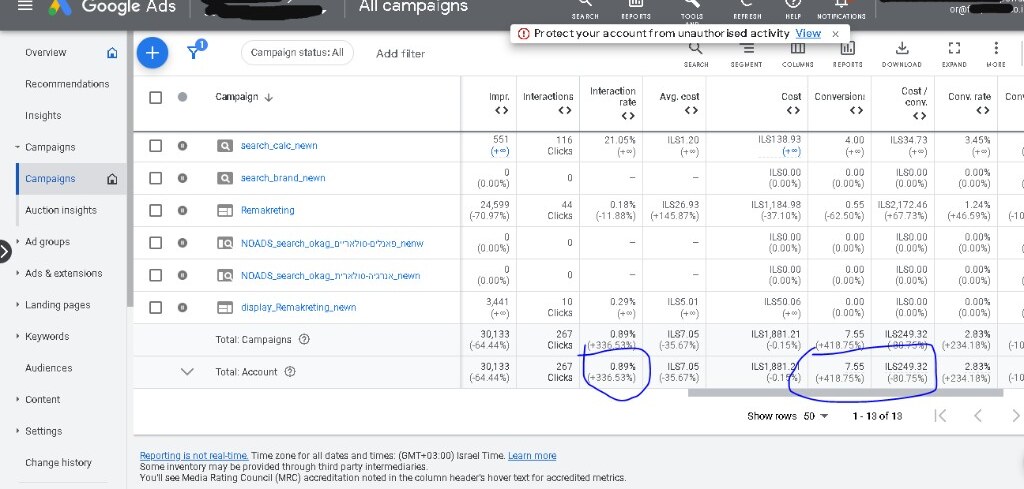This screenshot has width=1024, height=489.
Task: Expand Settings in the sidebar
Action: [18, 432]
